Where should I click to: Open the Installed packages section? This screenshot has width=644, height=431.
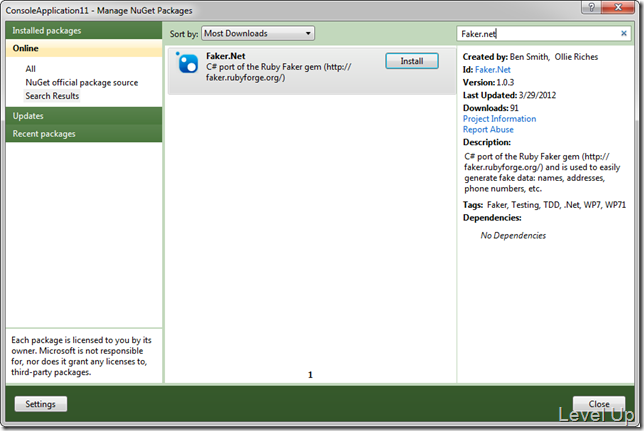(84, 31)
